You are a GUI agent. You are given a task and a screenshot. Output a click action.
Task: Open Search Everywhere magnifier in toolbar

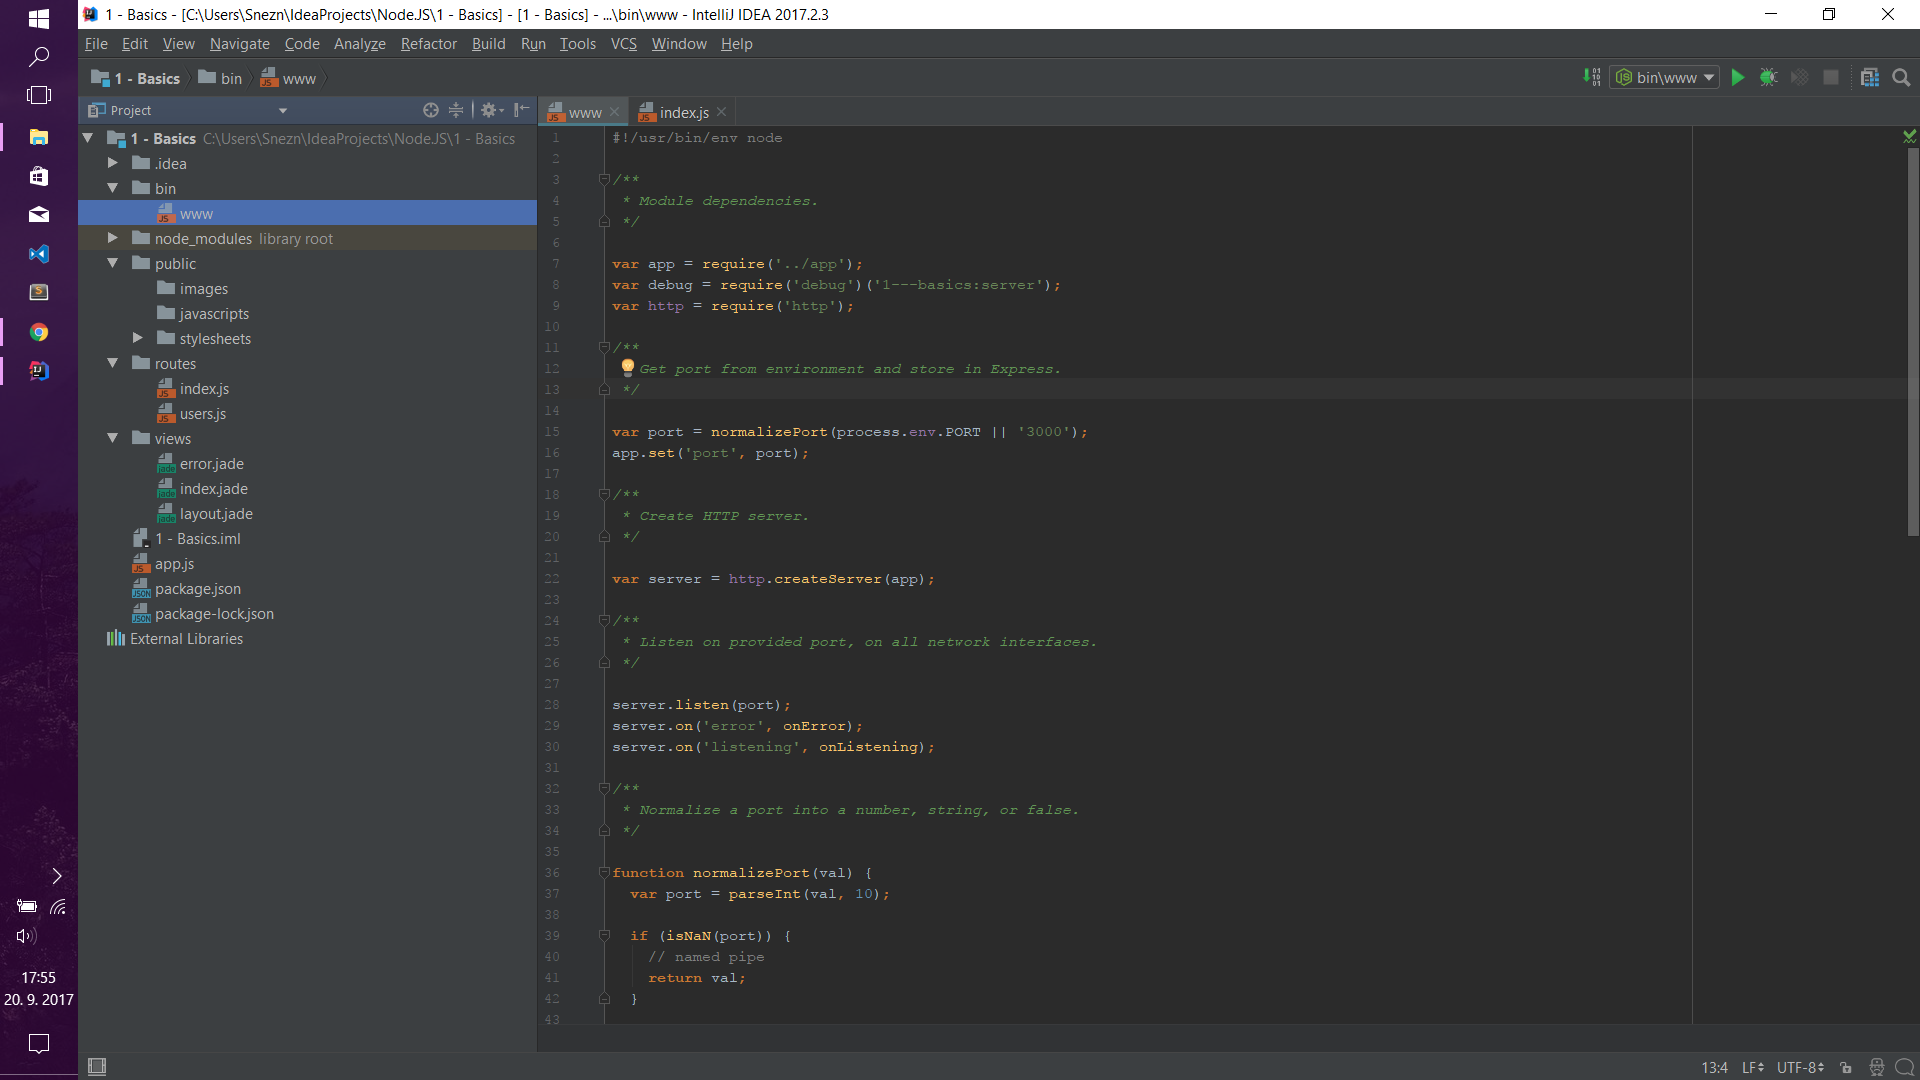1902,78
